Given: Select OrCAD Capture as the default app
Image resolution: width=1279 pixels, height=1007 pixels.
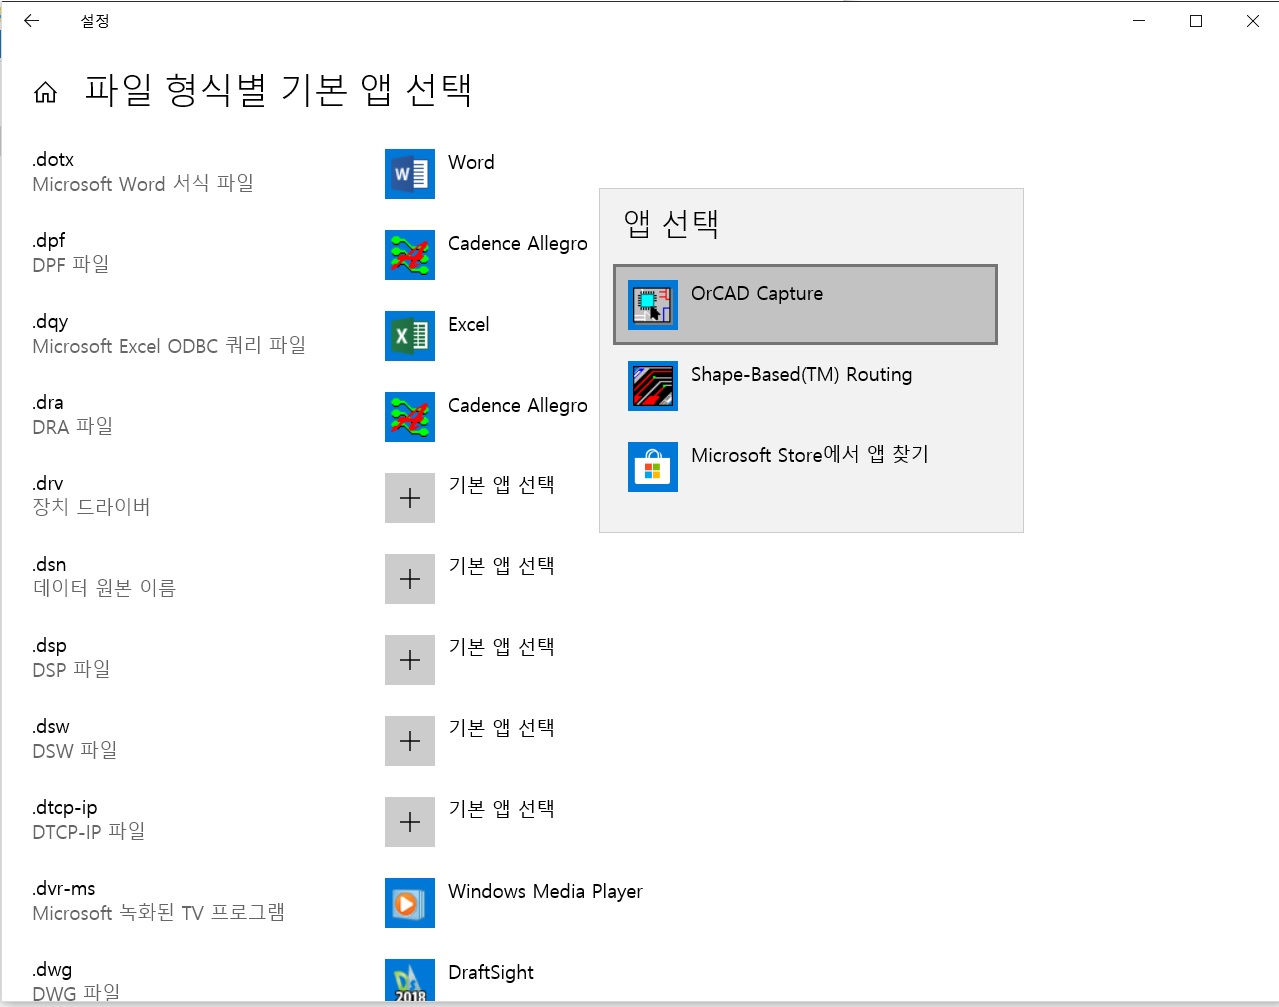Looking at the screenshot, I should click(805, 305).
